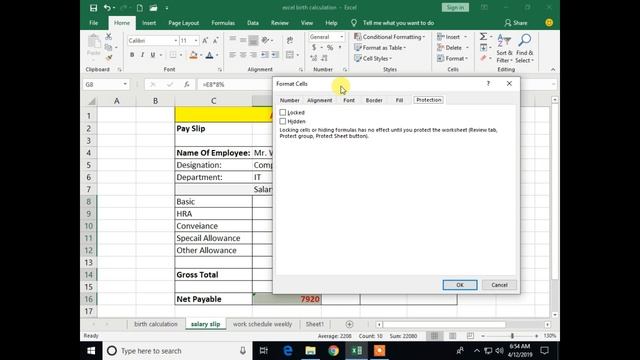Click the New Sheet plus icon
The height and width of the screenshot is (360, 640).
coord(349,324)
